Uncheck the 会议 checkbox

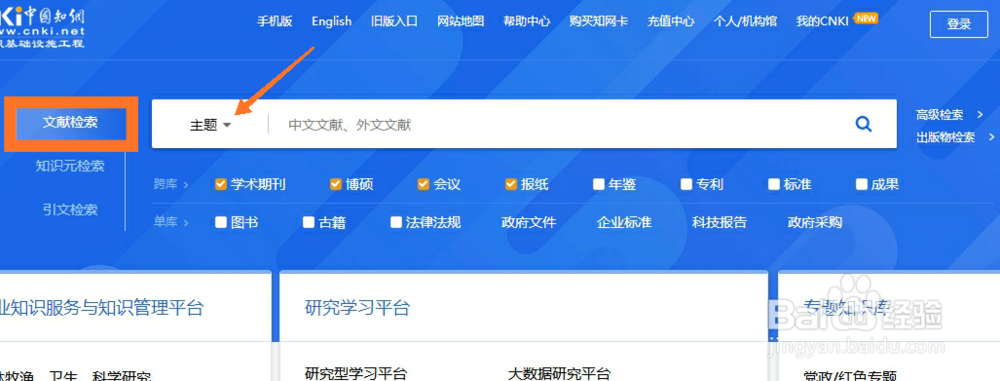[x=423, y=184]
